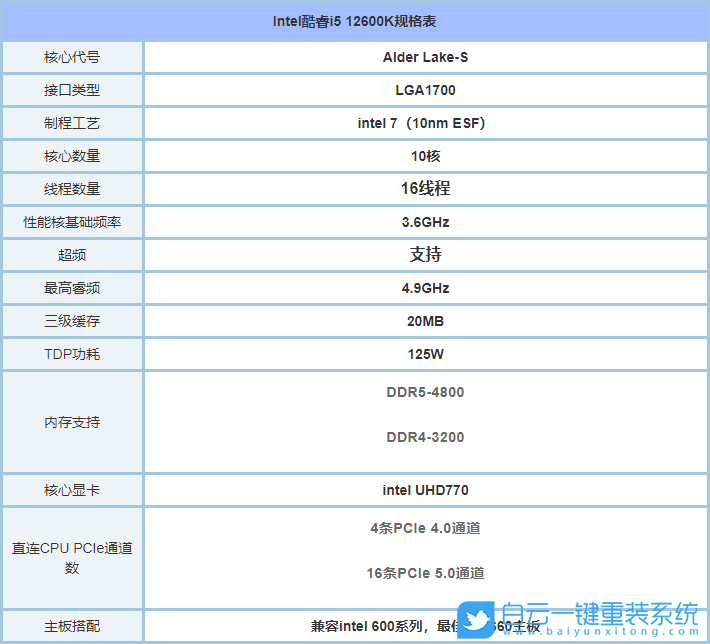
Task: Select the 核心数量 label cell
Action: coord(72,156)
